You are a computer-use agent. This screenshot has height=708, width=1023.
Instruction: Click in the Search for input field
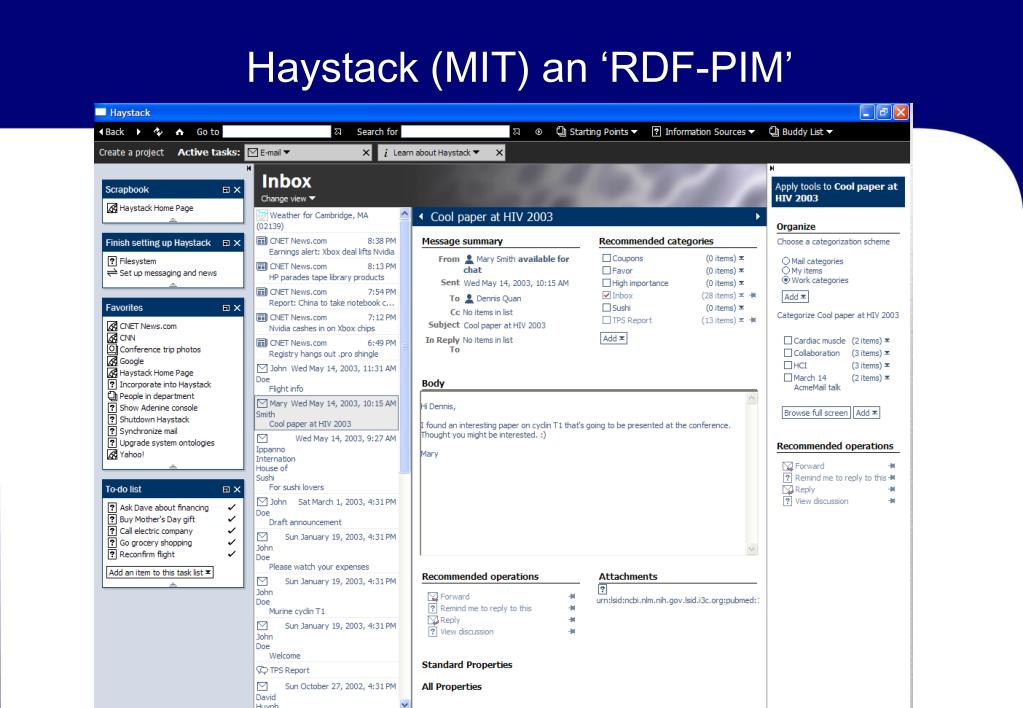455,132
